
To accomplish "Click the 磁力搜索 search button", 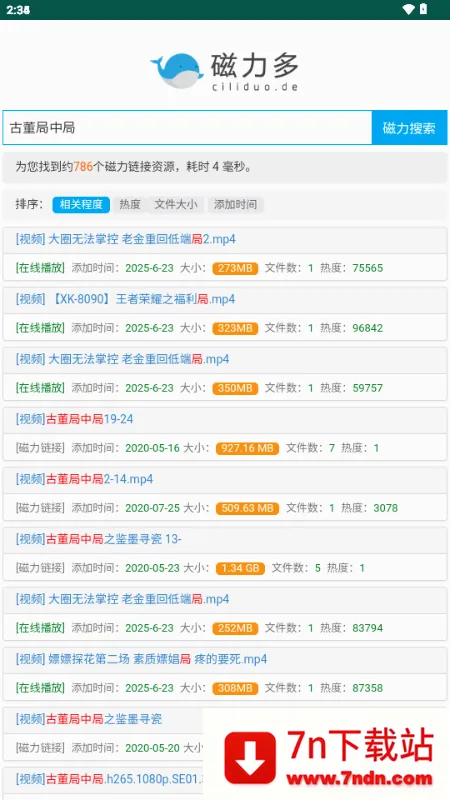I will pos(409,128).
